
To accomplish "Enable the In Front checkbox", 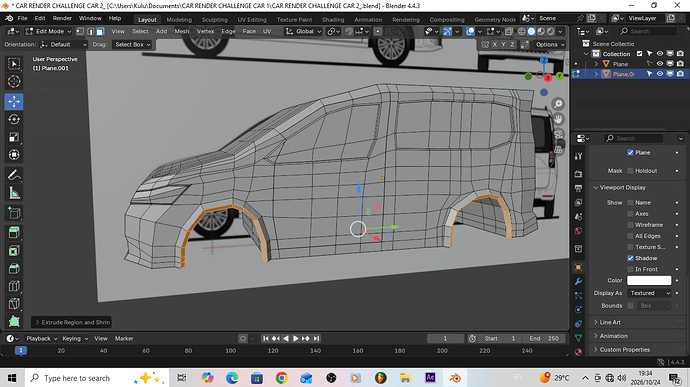I will (x=630, y=269).
